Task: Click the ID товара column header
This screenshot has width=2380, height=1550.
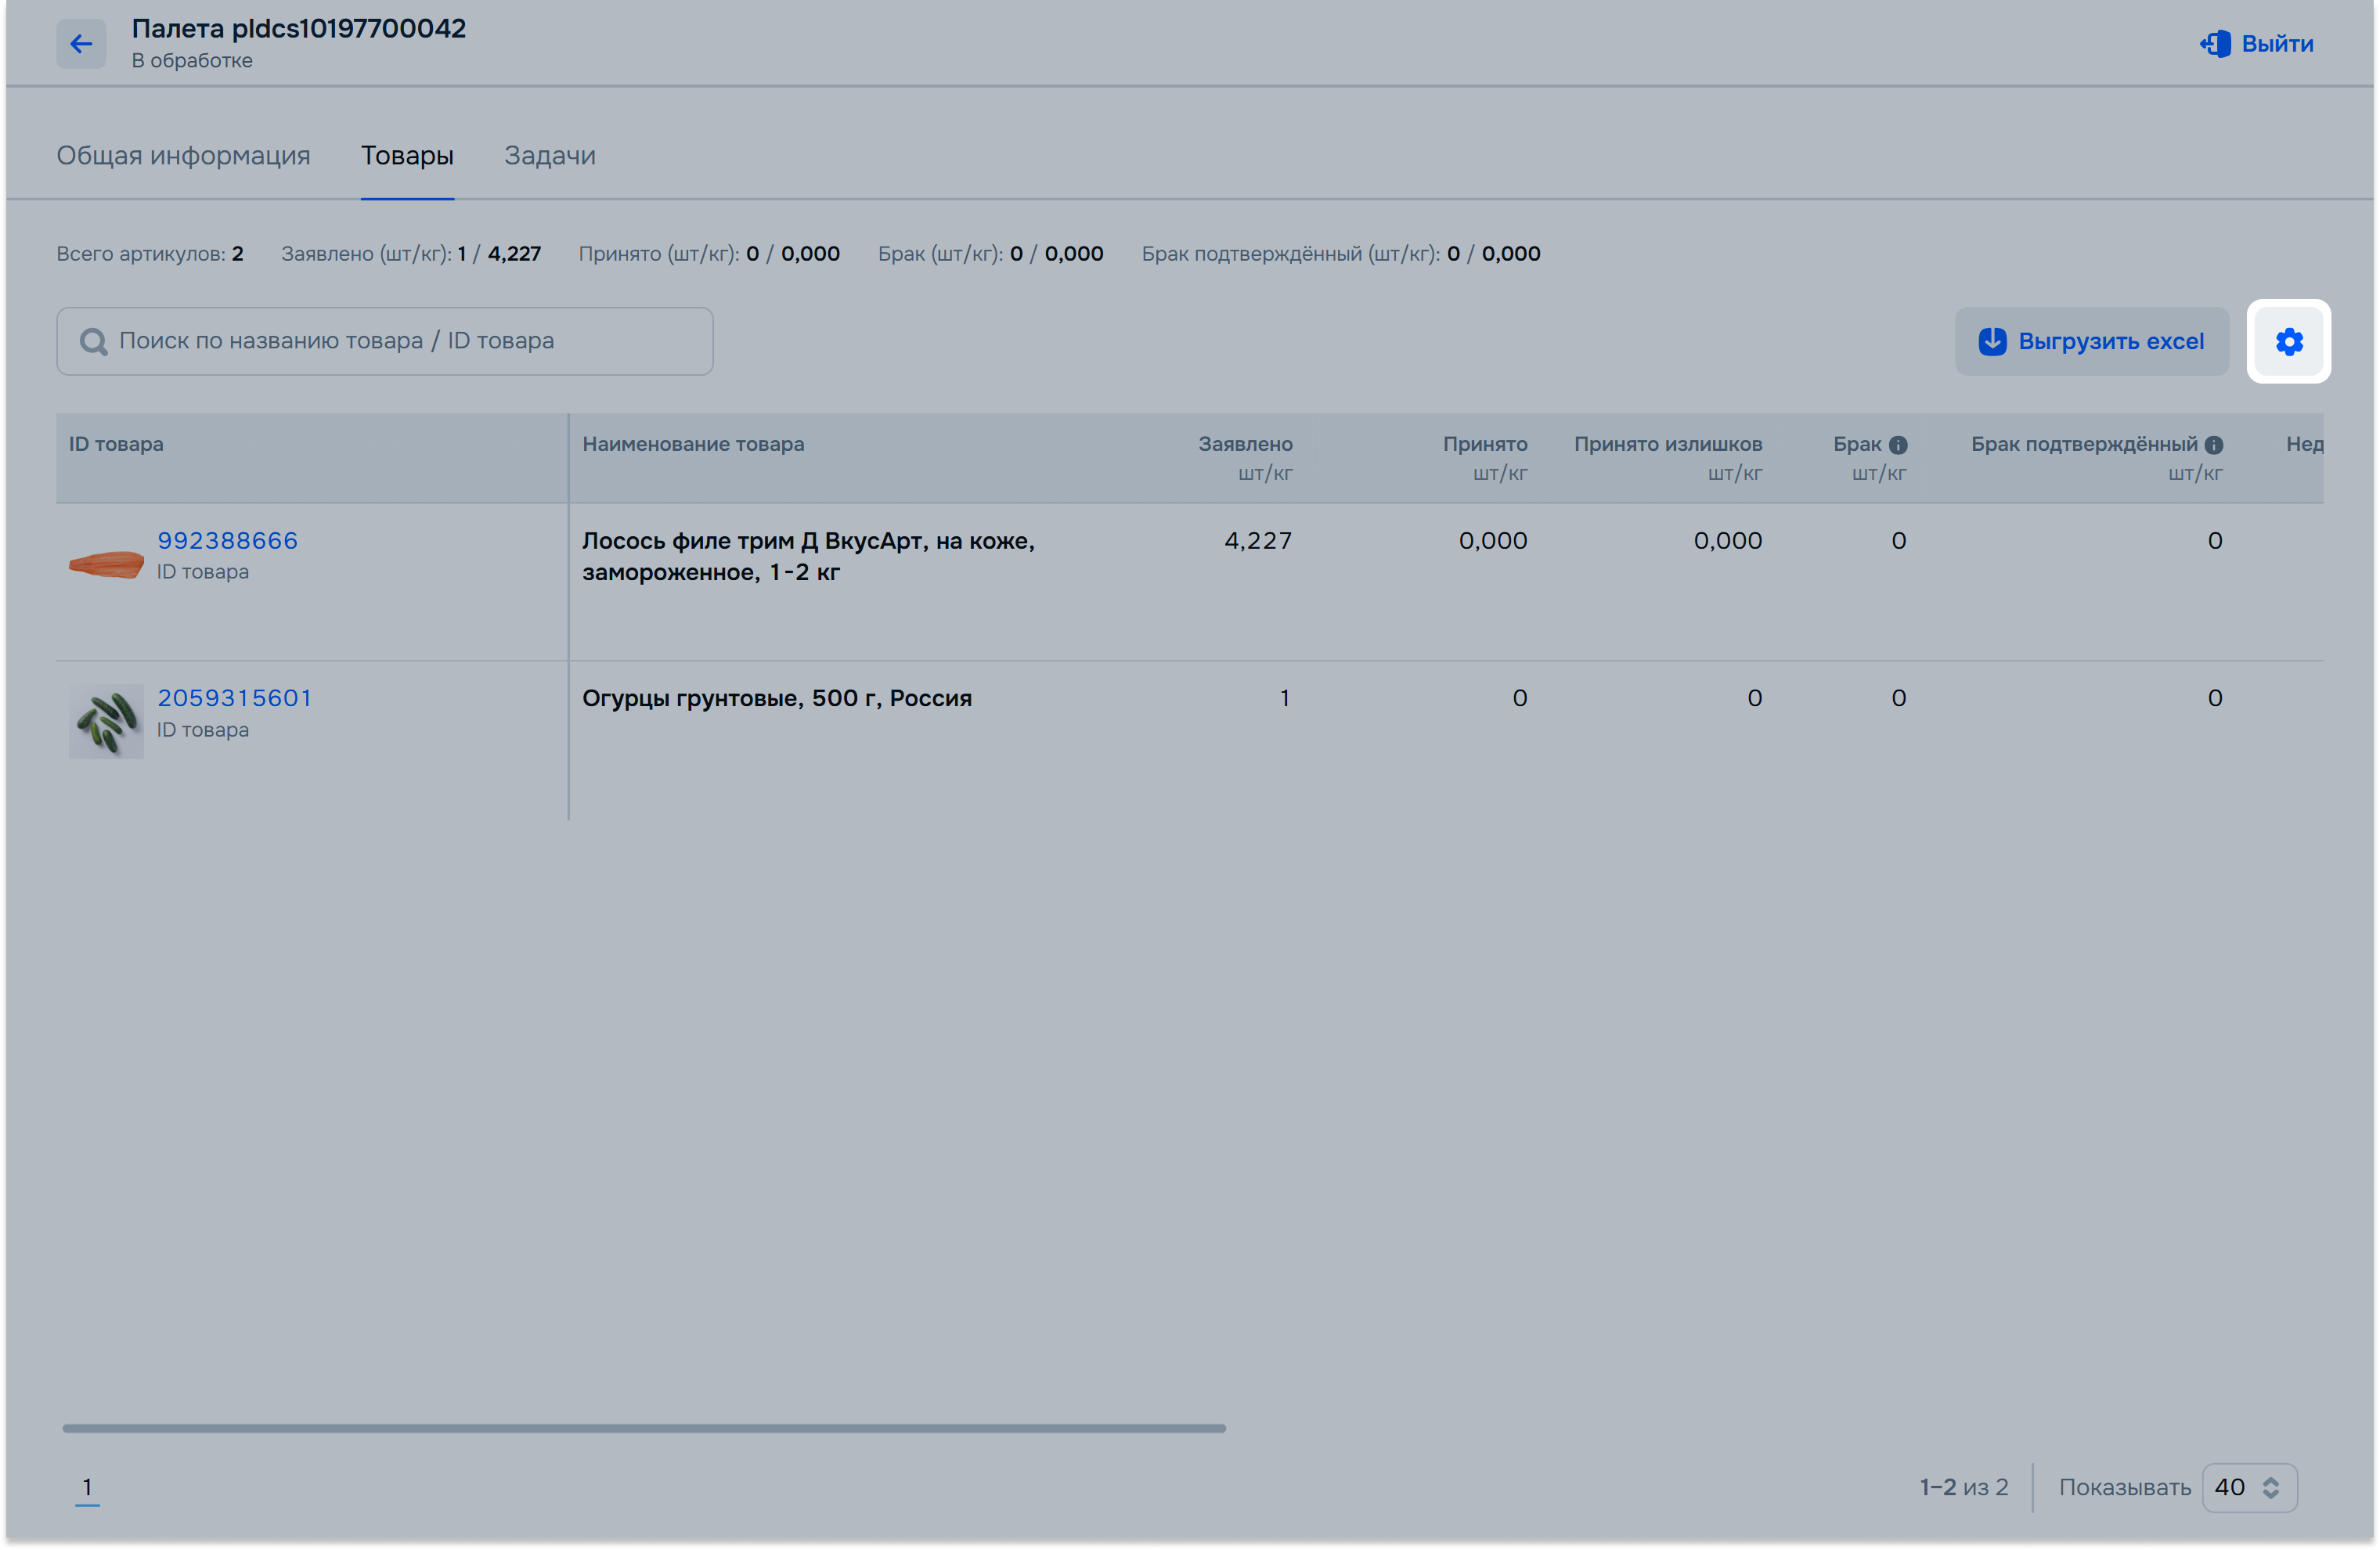Action: click(x=116, y=445)
